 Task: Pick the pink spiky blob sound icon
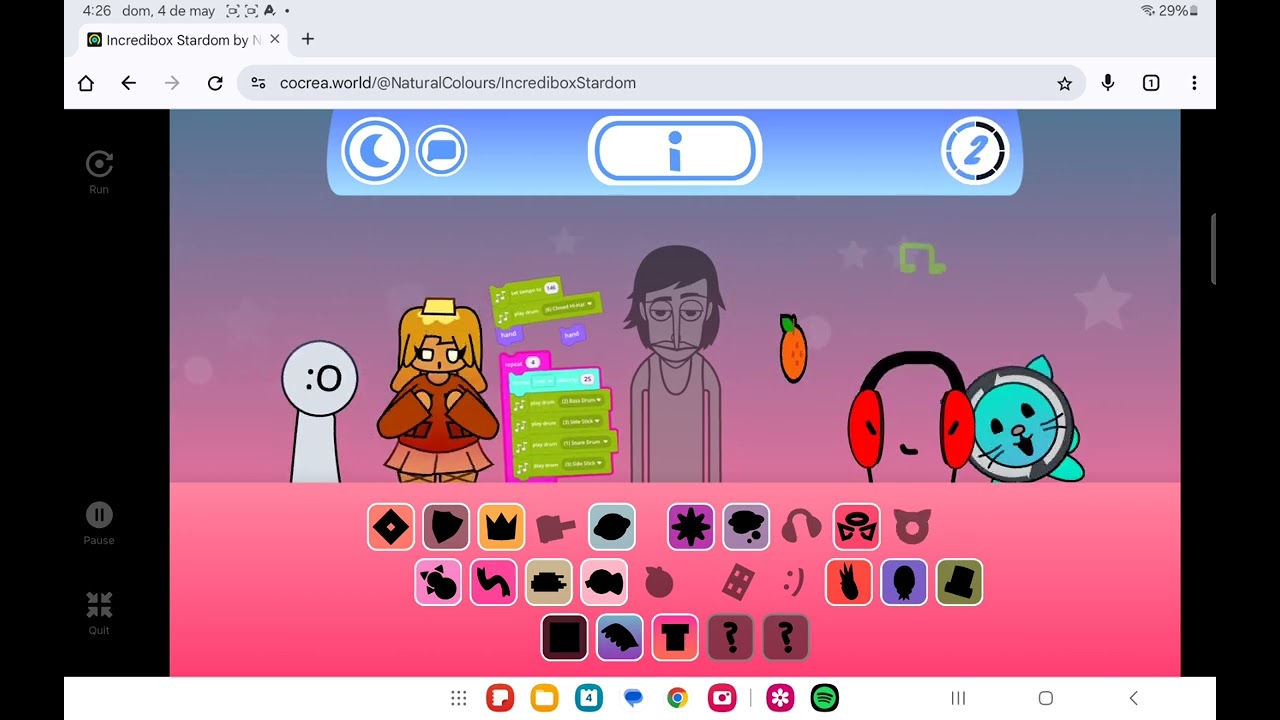tap(438, 582)
